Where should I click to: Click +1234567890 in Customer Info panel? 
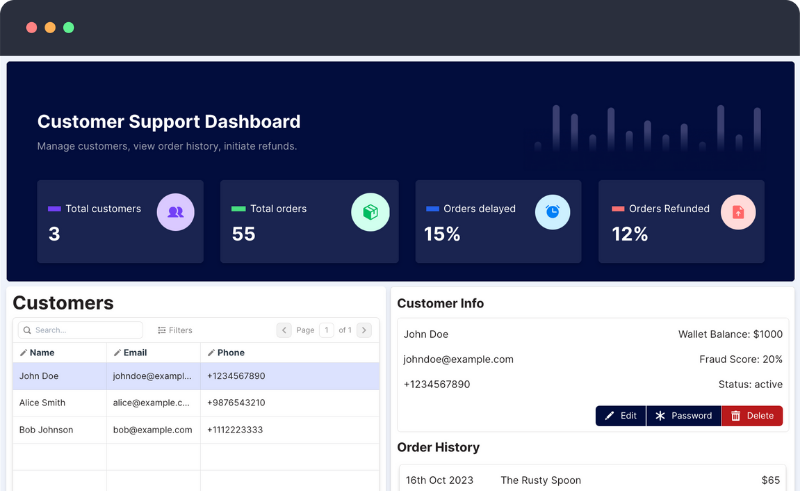(437, 384)
